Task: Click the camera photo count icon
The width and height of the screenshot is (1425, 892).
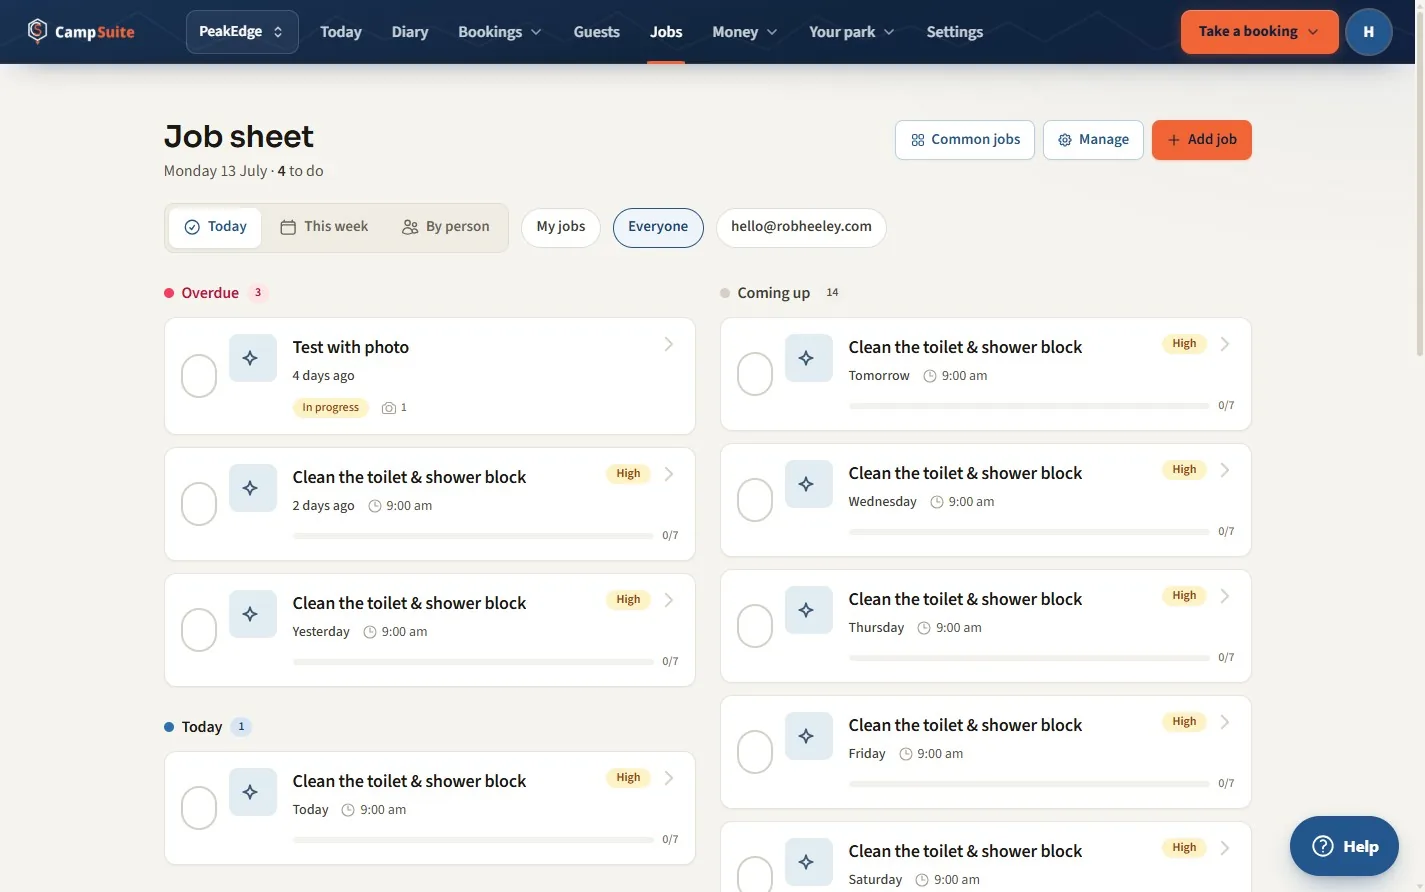Action: click(x=389, y=408)
